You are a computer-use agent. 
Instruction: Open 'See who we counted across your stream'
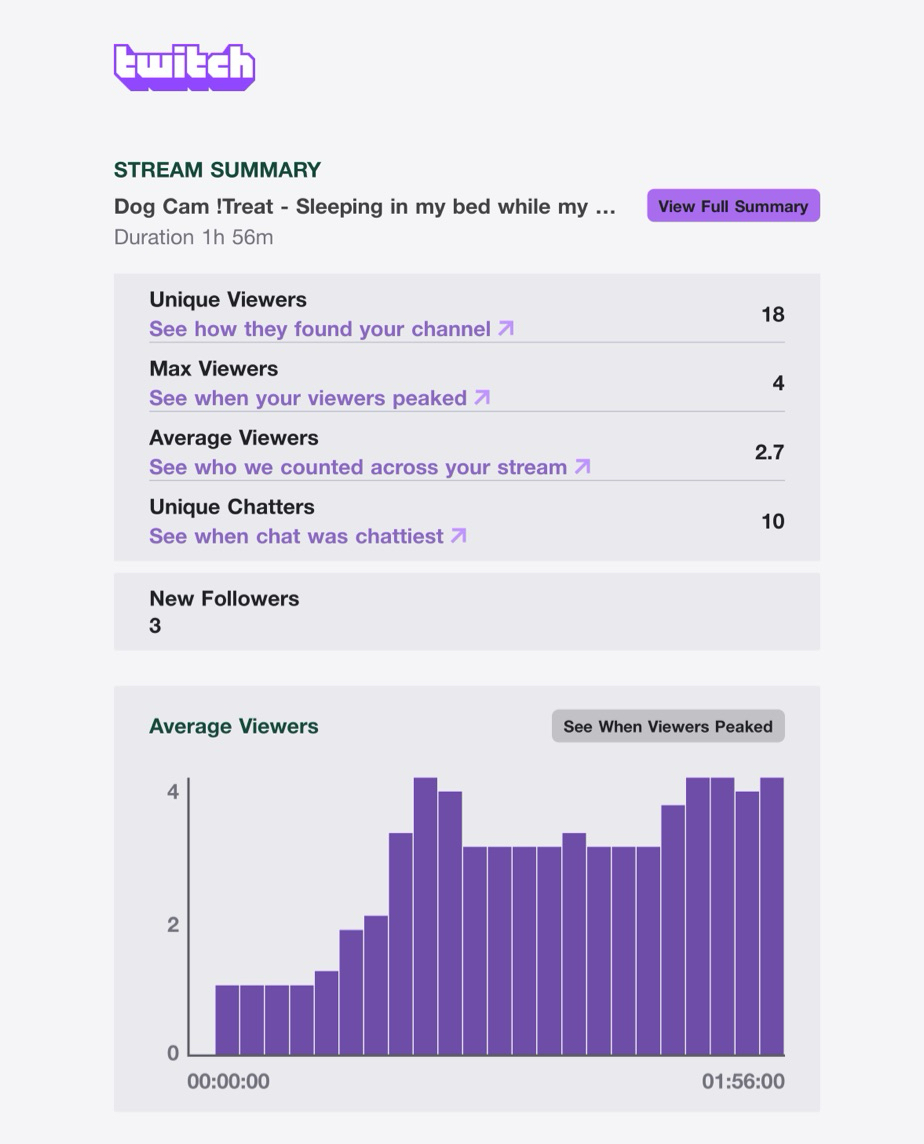(x=358, y=467)
